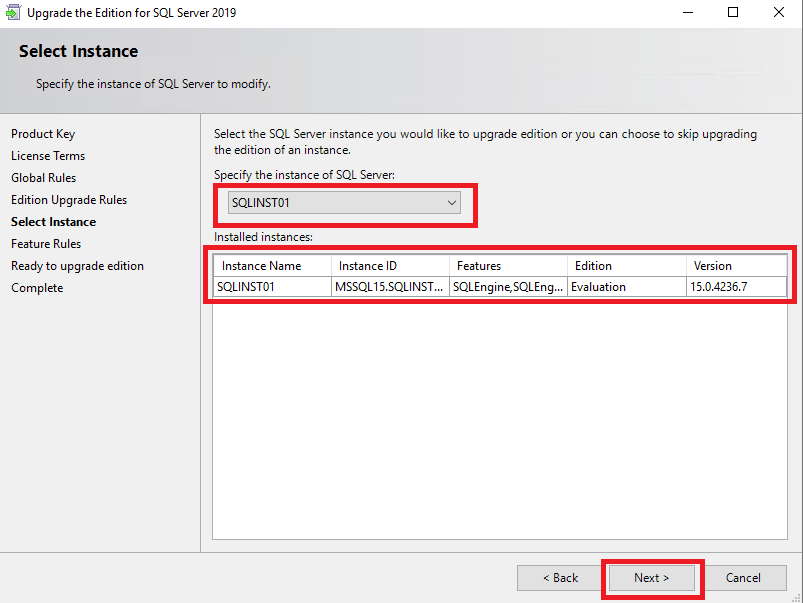803x603 pixels.
Task: Select the License Terms step
Action: click(48, 156)
